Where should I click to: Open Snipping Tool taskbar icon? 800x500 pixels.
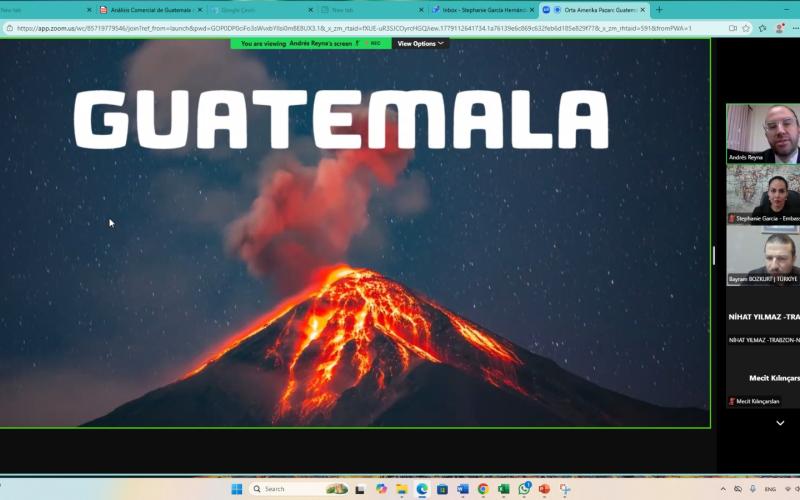coord(565,489)
